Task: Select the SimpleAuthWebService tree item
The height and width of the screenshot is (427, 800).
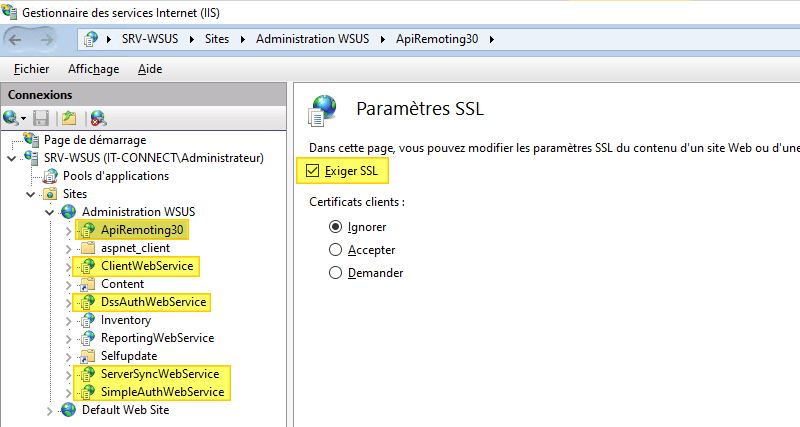Action: pos(162,391)
